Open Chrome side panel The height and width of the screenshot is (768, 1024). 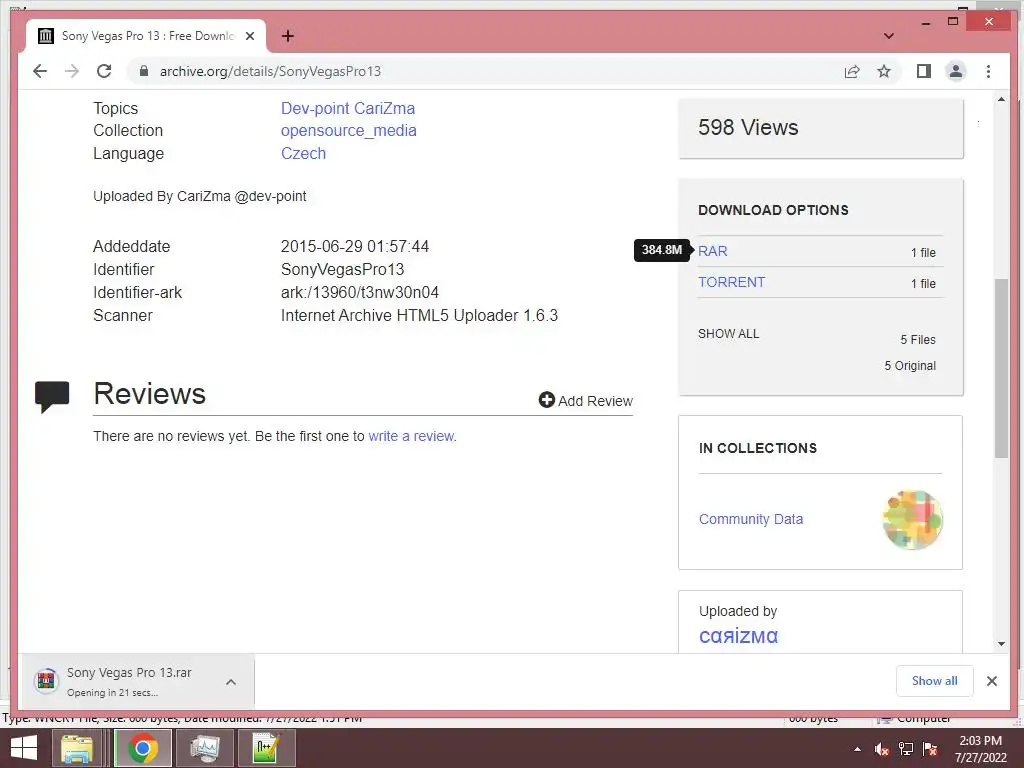point(923,71)
